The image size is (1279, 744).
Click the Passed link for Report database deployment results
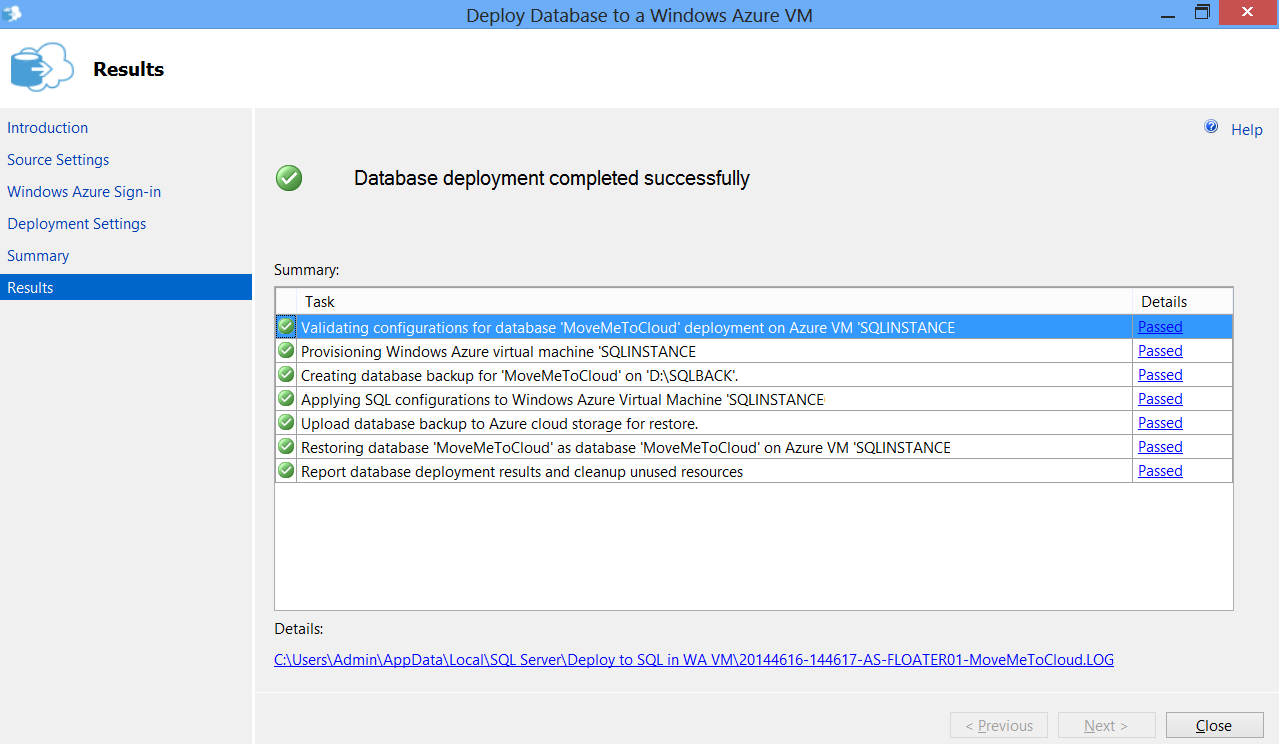[1160, 471]
